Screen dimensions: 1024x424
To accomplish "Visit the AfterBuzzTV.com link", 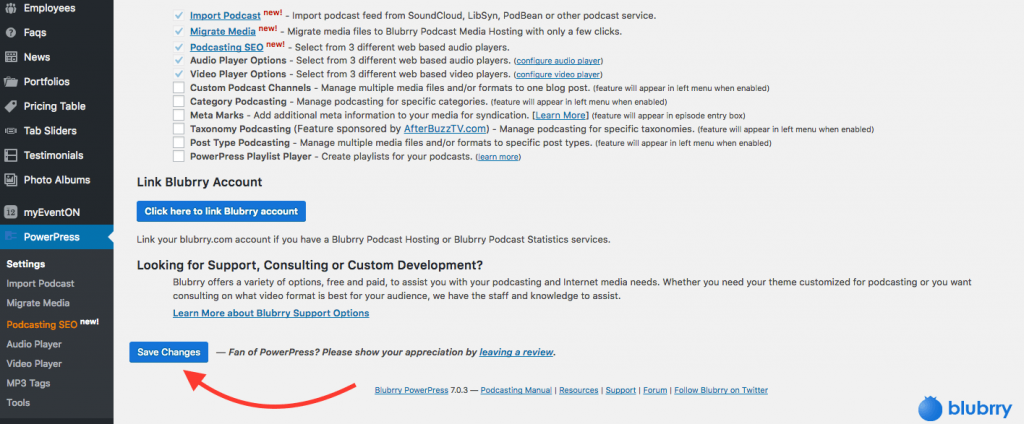I will [445, 129].
